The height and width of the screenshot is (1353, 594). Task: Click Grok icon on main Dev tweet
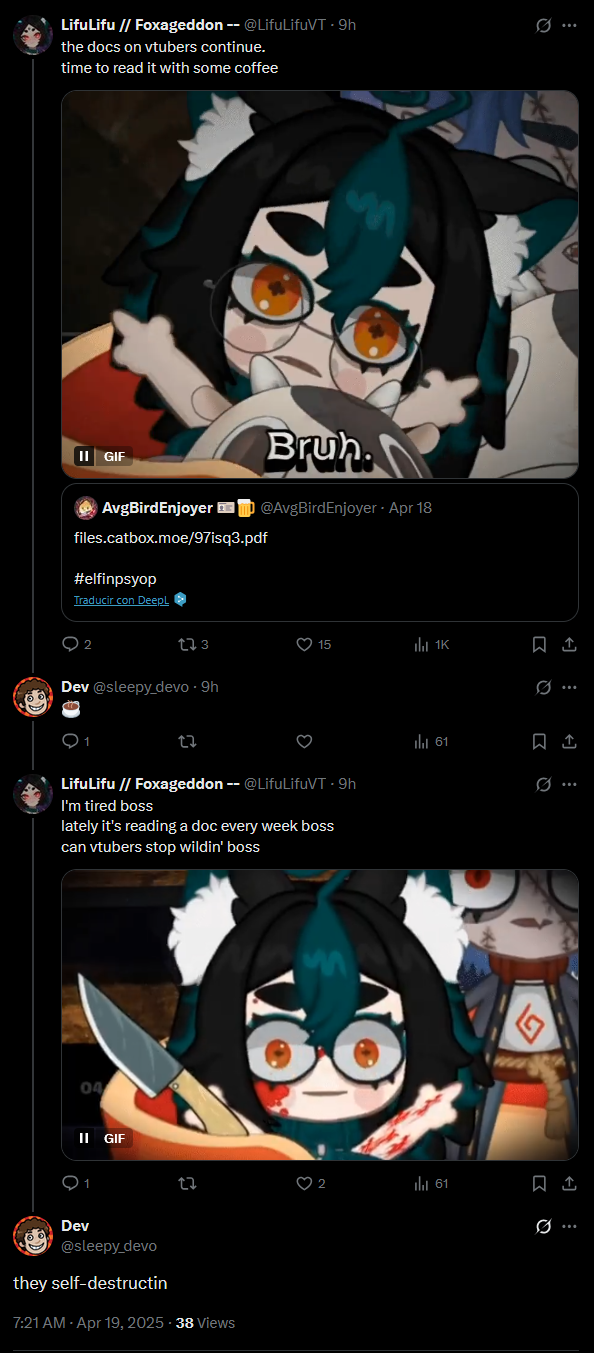(x=544, y=1226)
